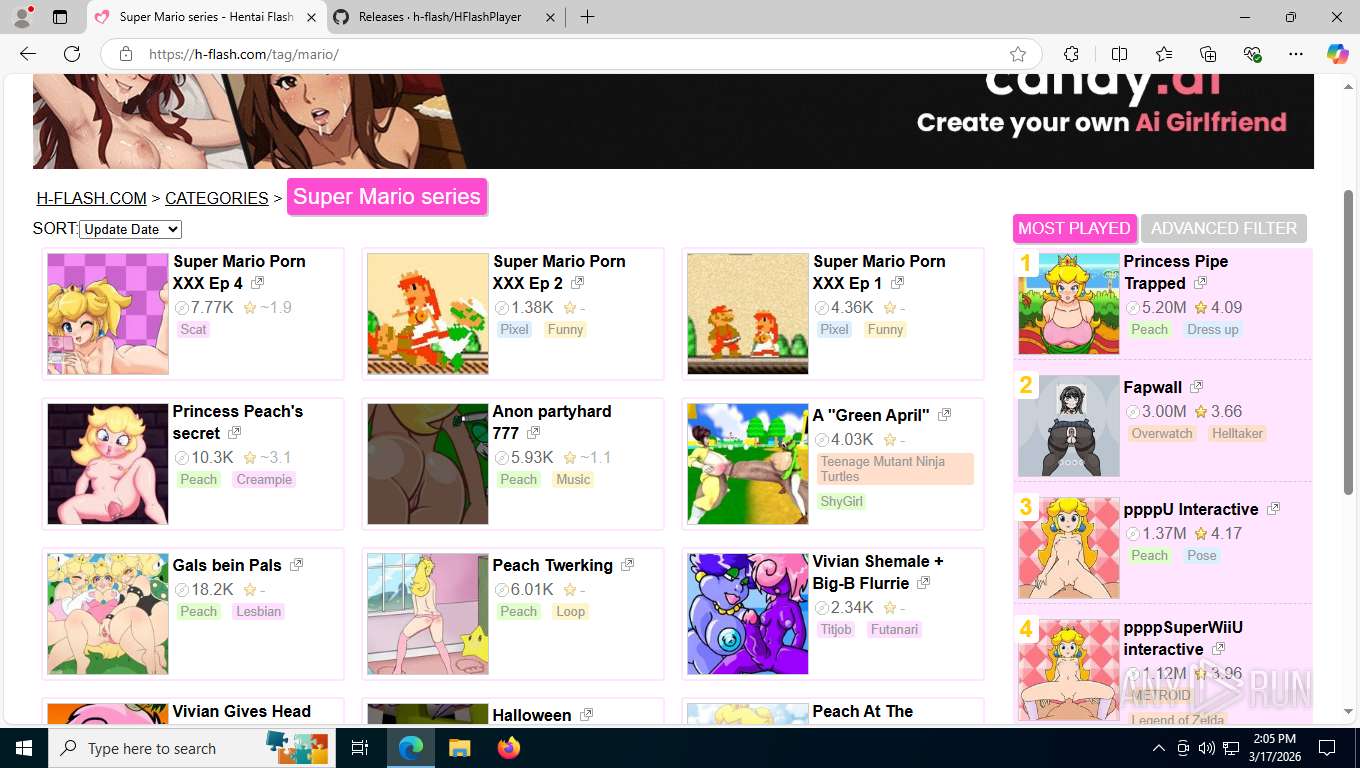Open Task View on the taskbar
Image resolution: width=1360 pixels, height=768 pixels.
(360, 748)
